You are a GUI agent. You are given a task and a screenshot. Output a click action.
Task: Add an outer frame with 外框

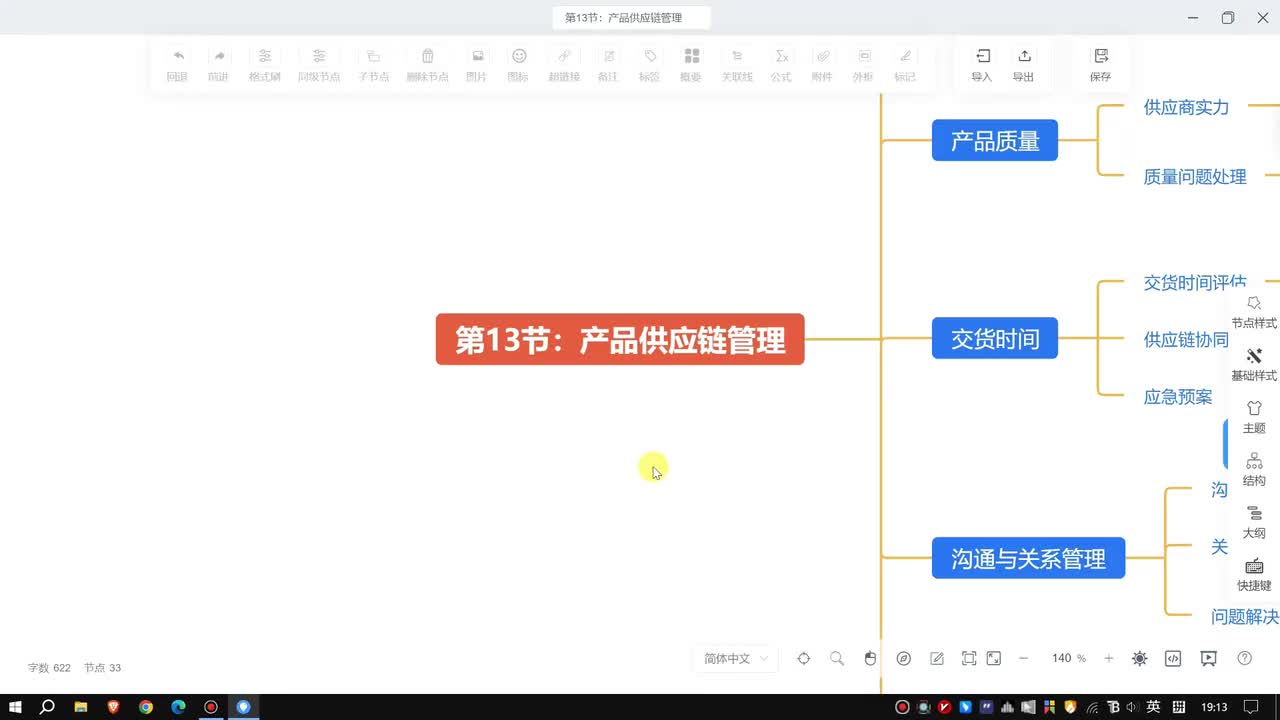coord(863,64)
